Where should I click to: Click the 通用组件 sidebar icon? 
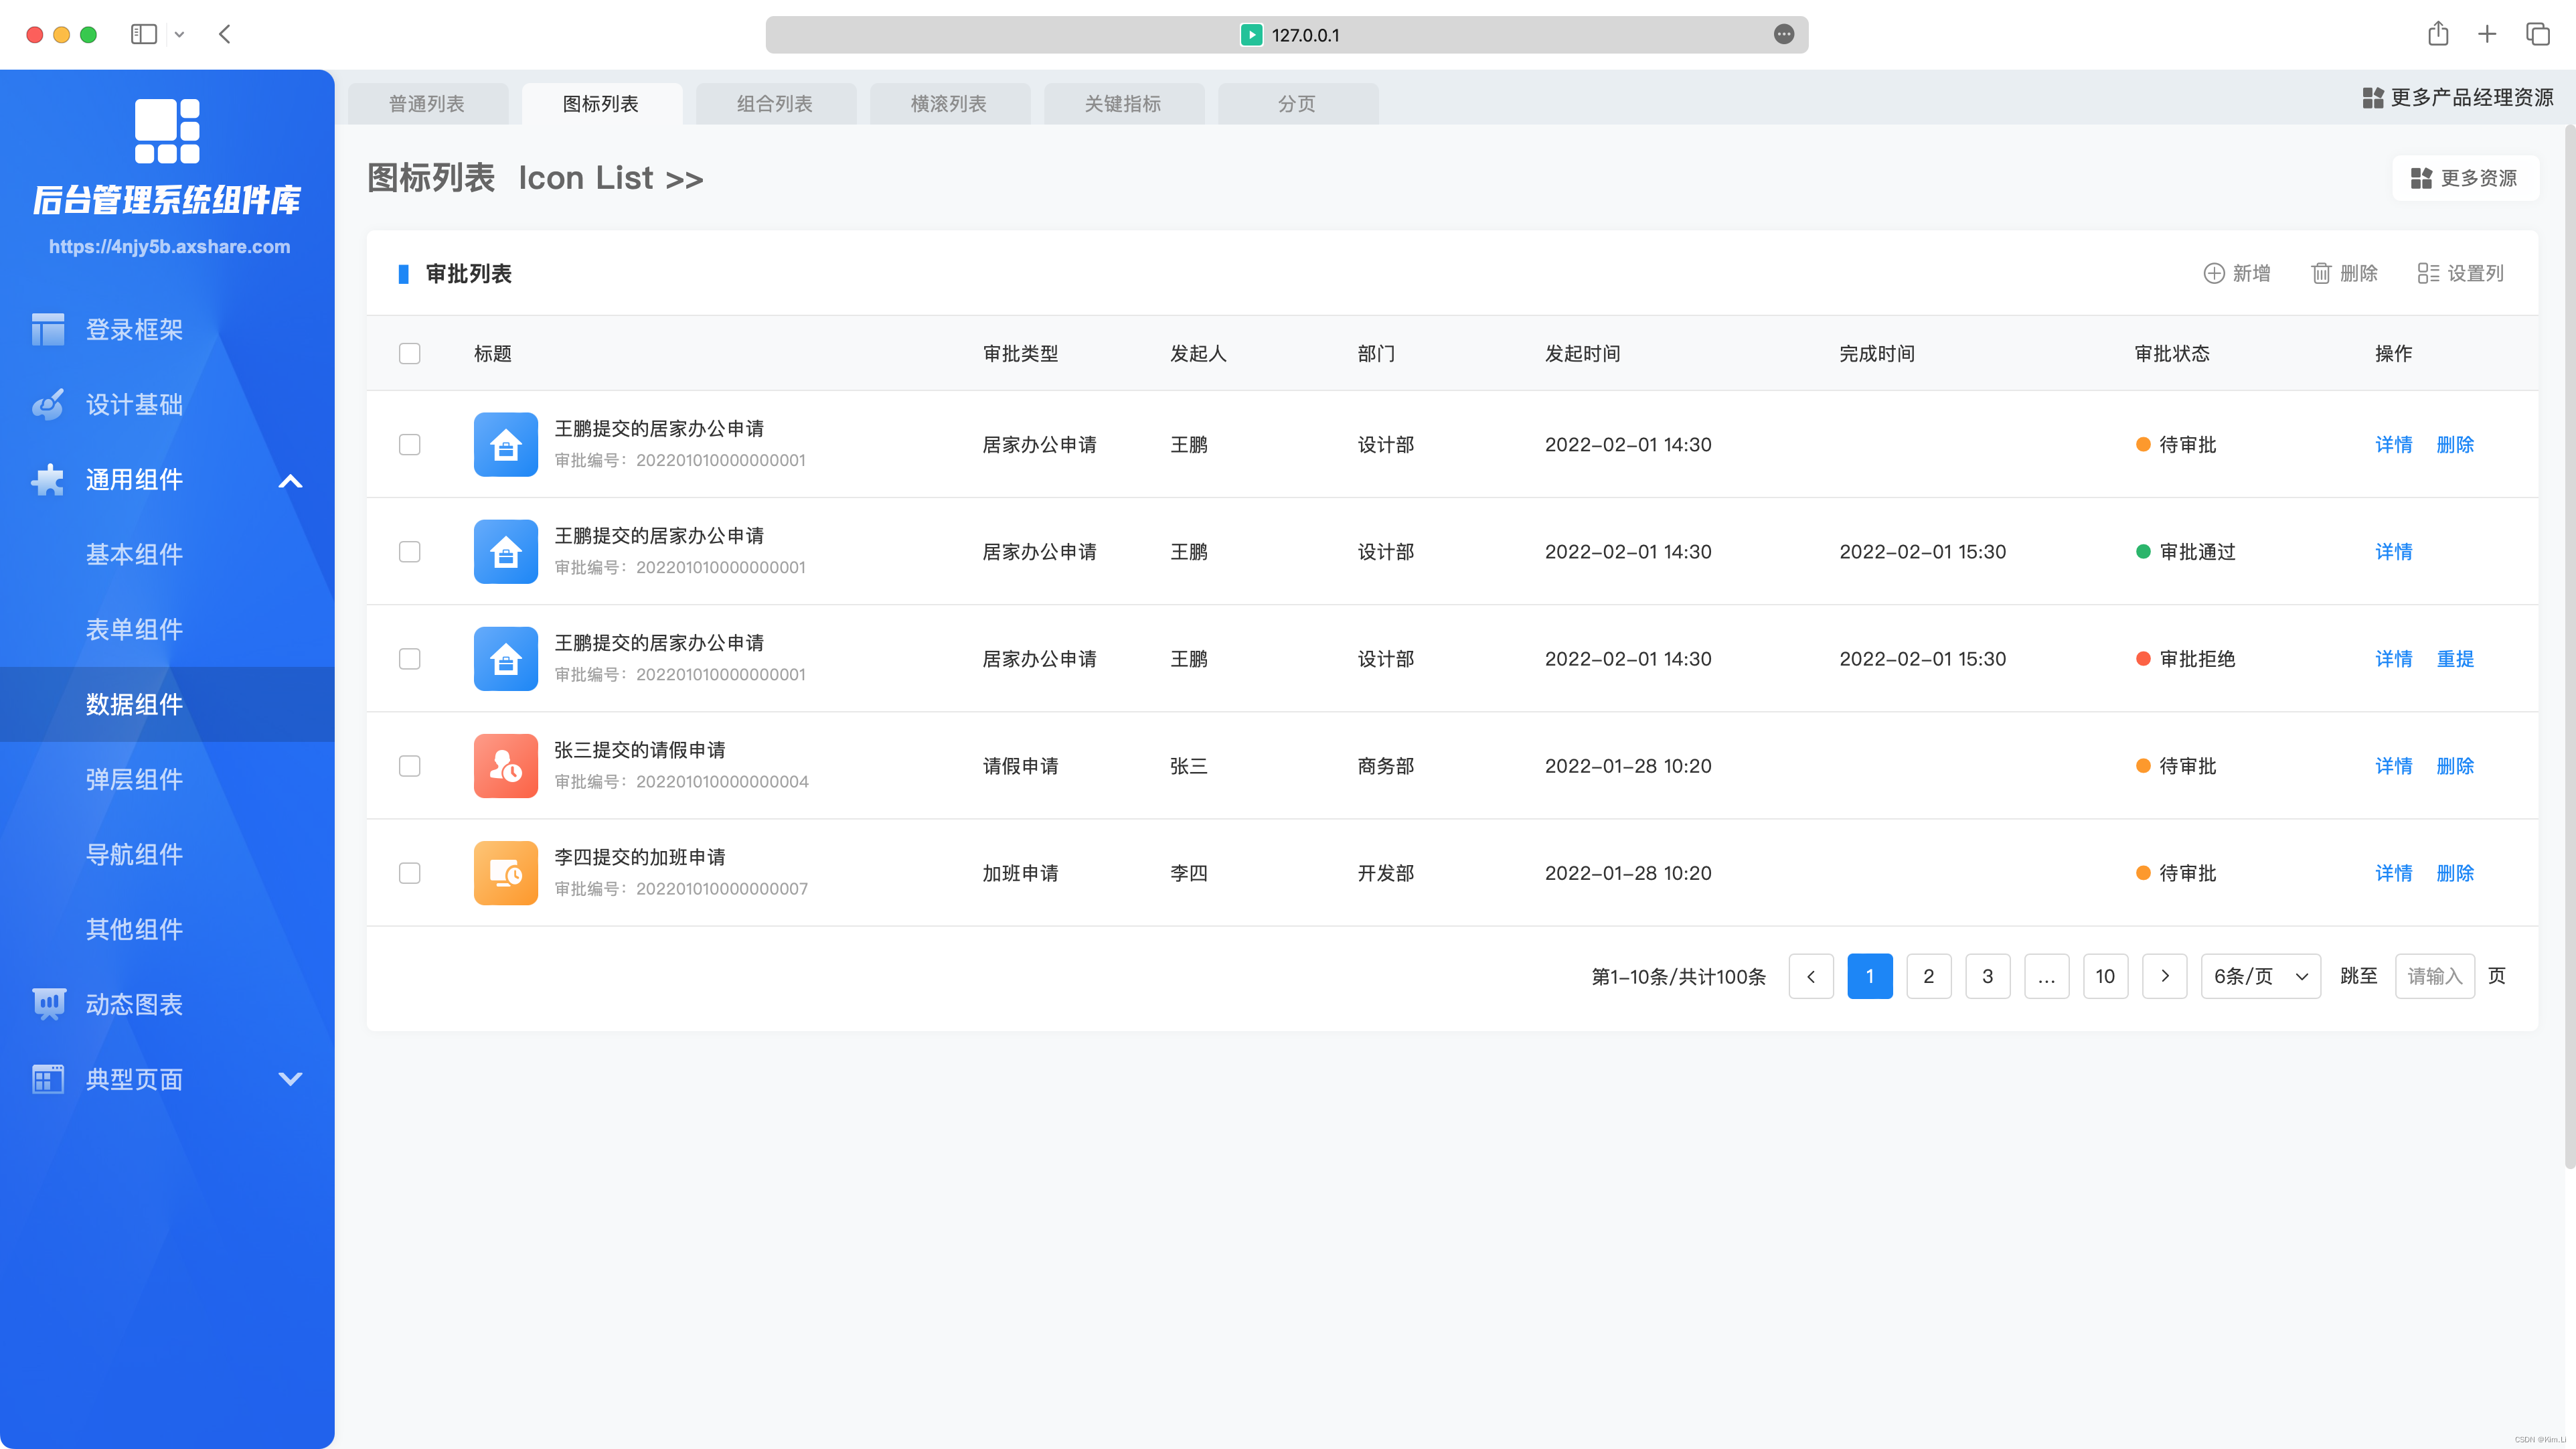tap(48, 479)
